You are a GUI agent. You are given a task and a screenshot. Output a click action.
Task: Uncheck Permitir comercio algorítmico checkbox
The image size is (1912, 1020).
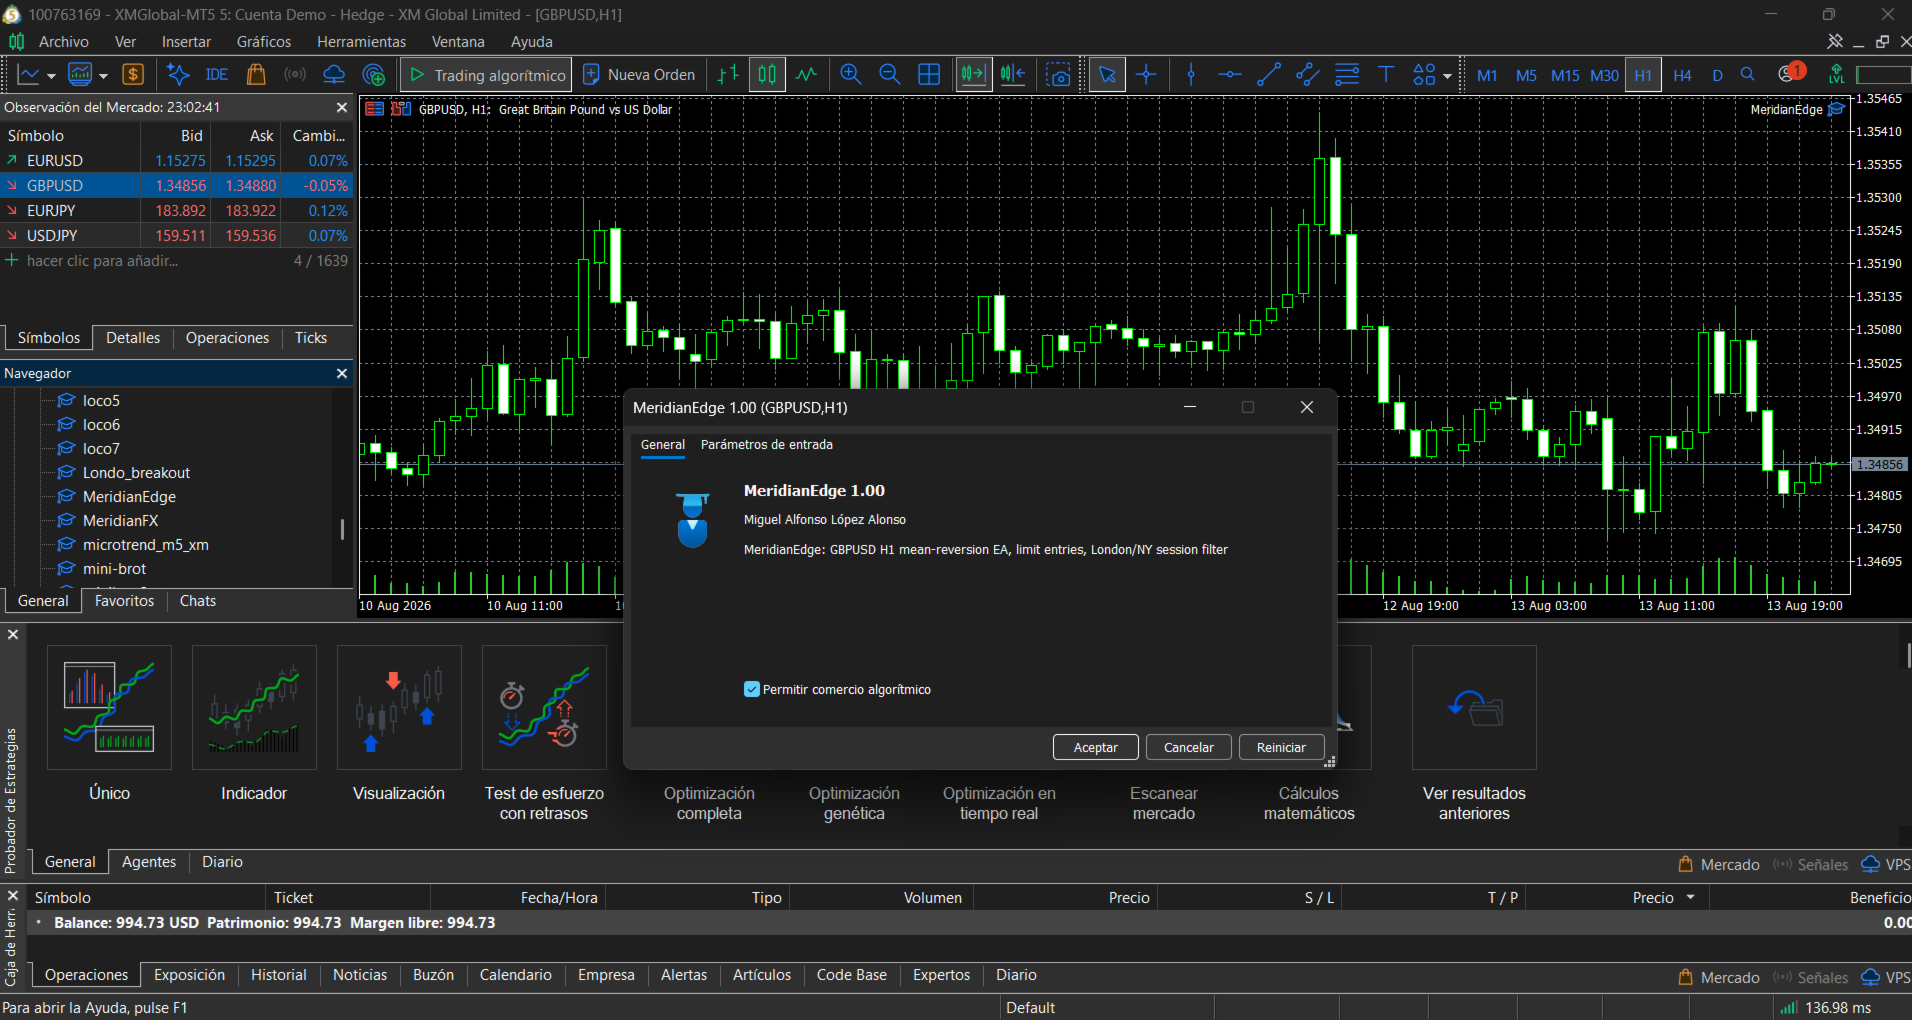pos(752,689)
